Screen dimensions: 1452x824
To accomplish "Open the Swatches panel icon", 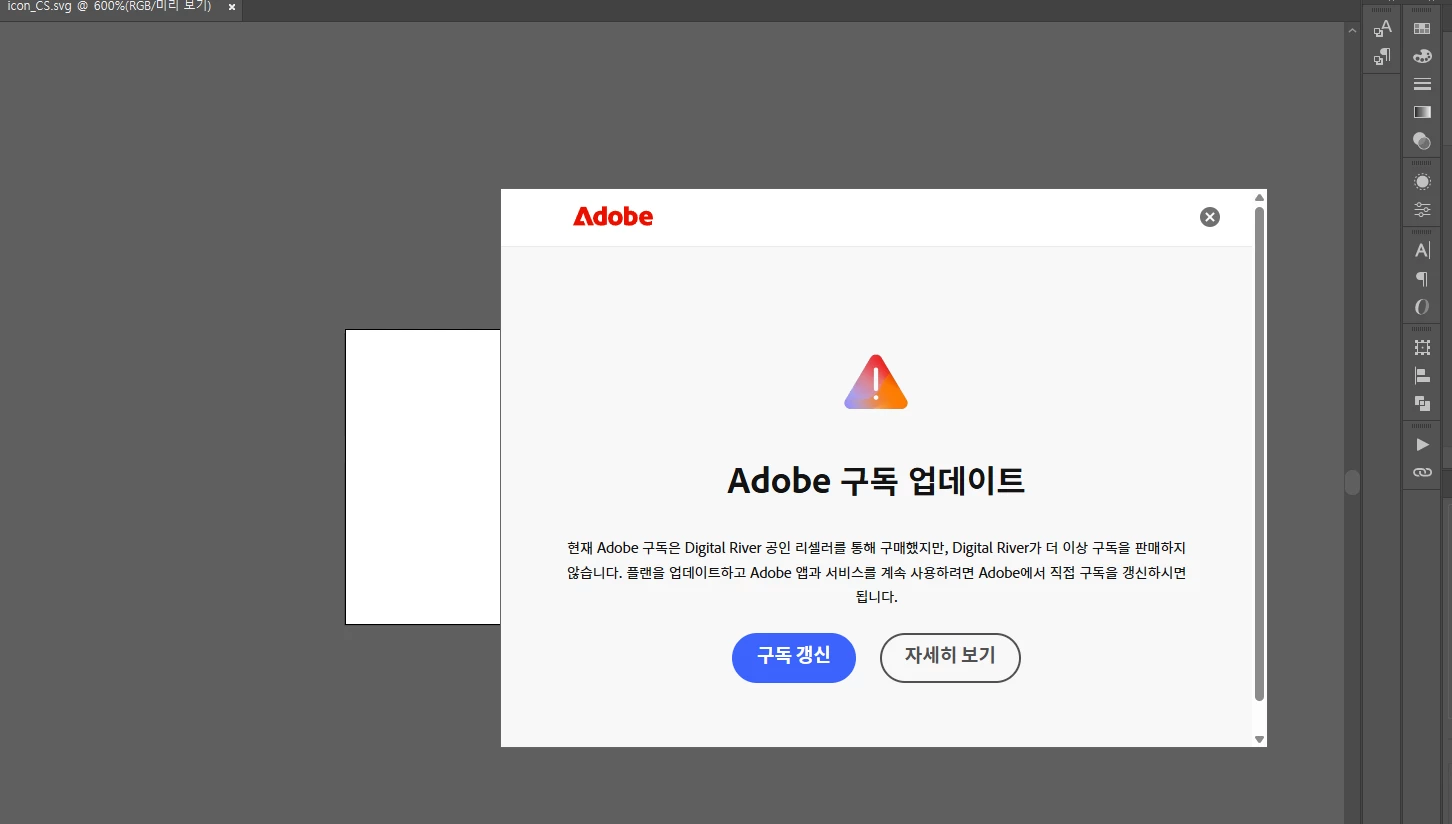I will click(x=1421, y=29).
